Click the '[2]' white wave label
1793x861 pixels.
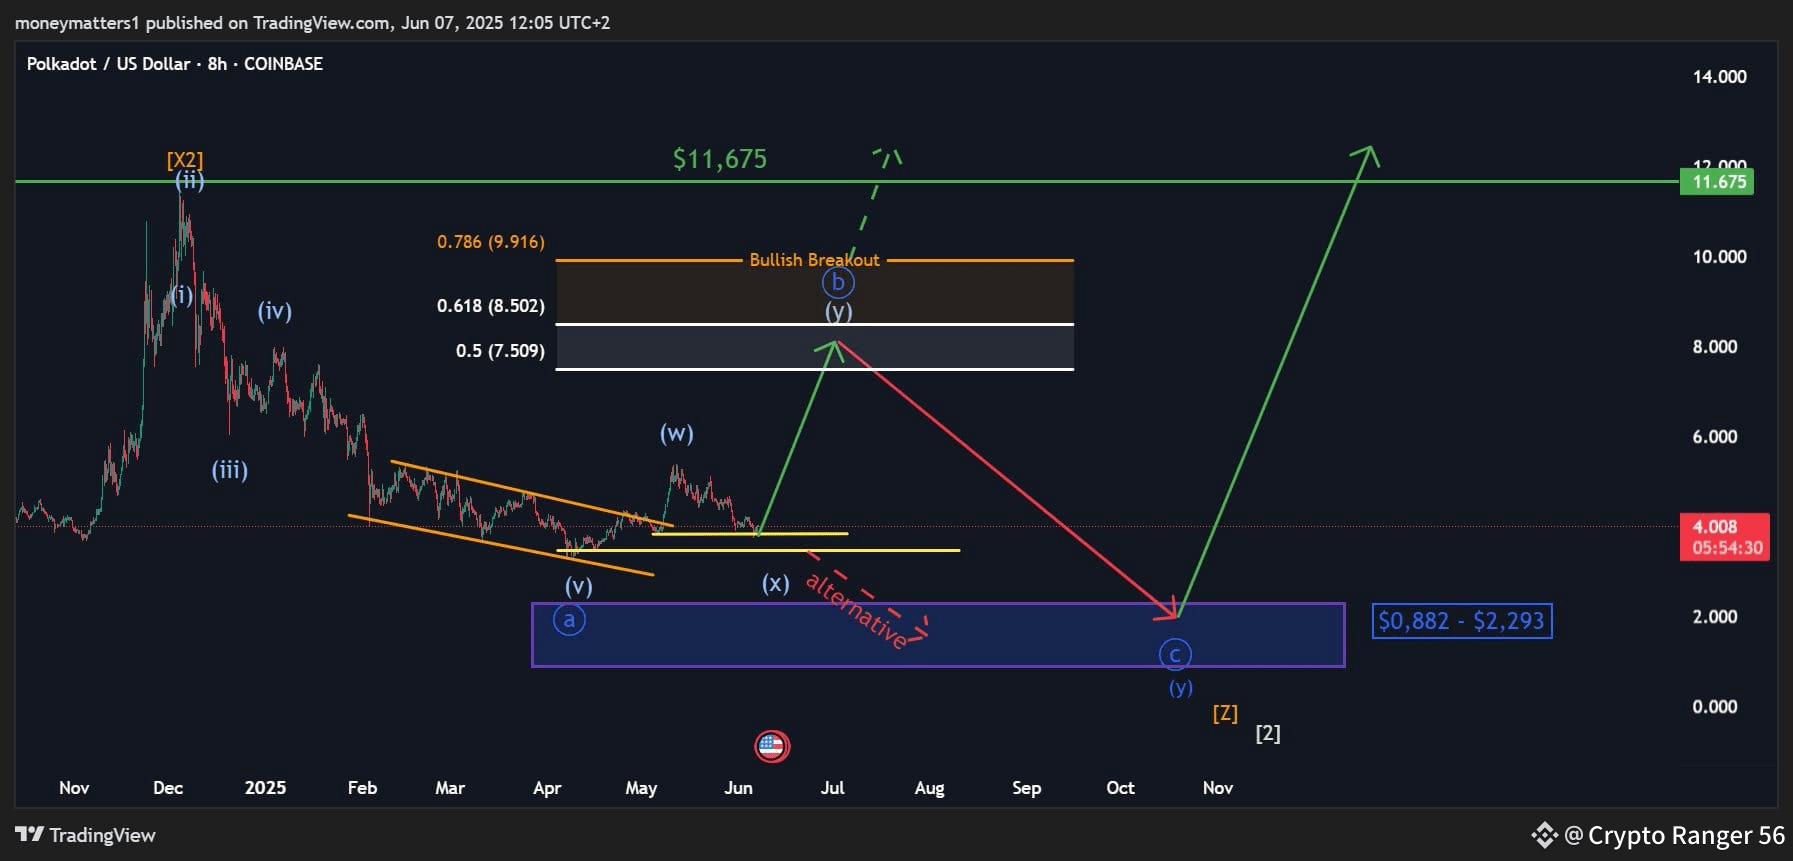(x=1268, y=733)
